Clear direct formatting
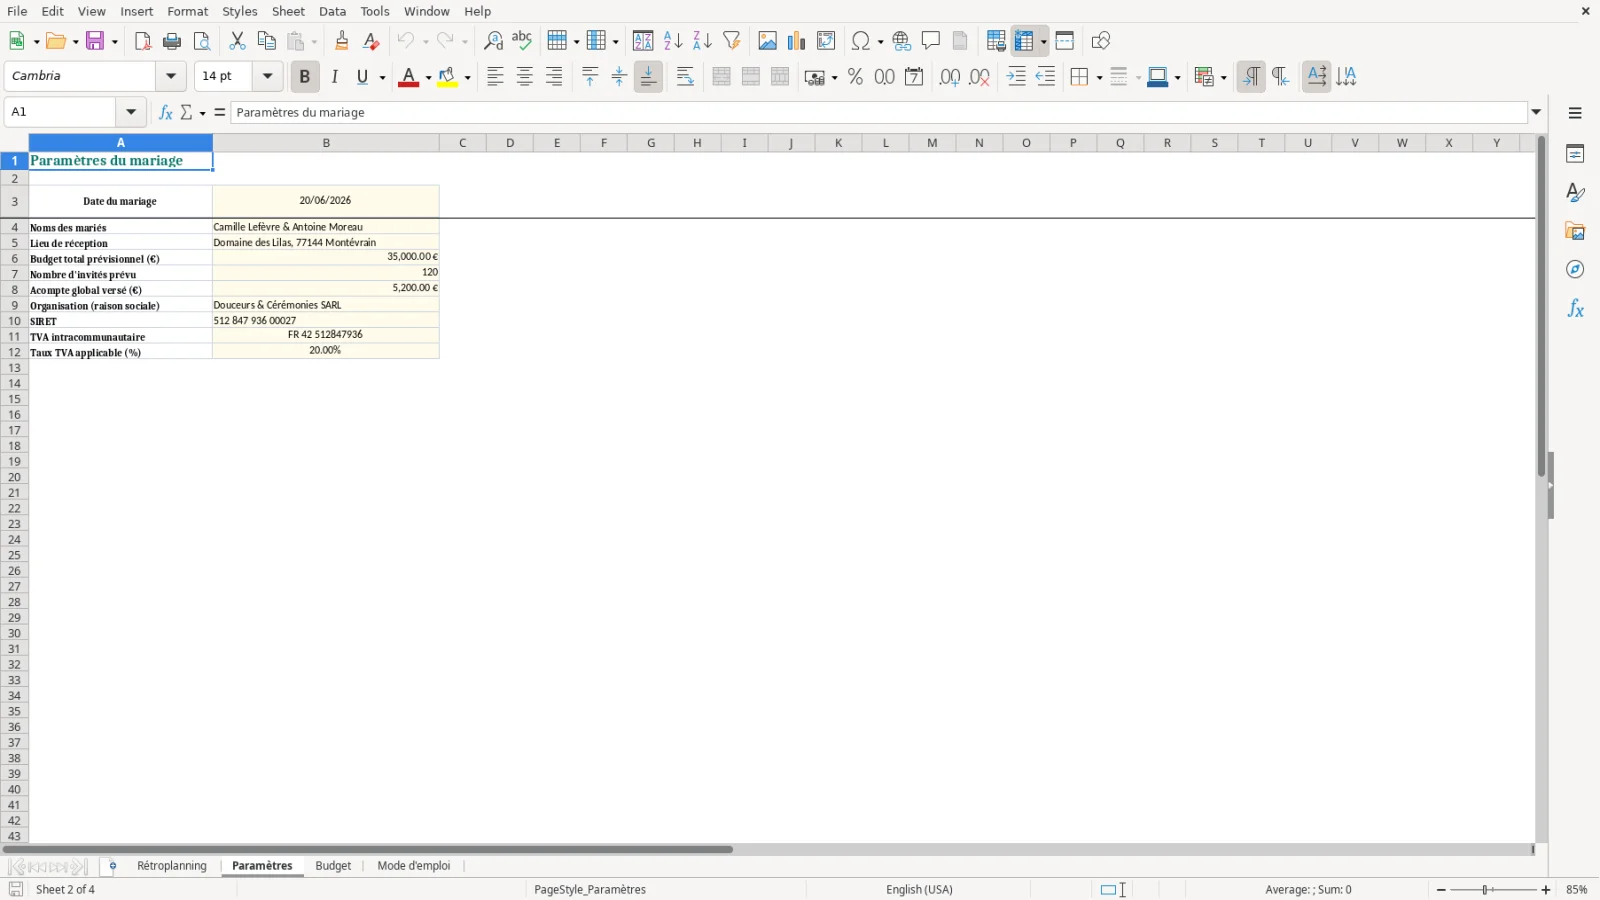This screenshot has width=1600, height=900. point(371,41)
